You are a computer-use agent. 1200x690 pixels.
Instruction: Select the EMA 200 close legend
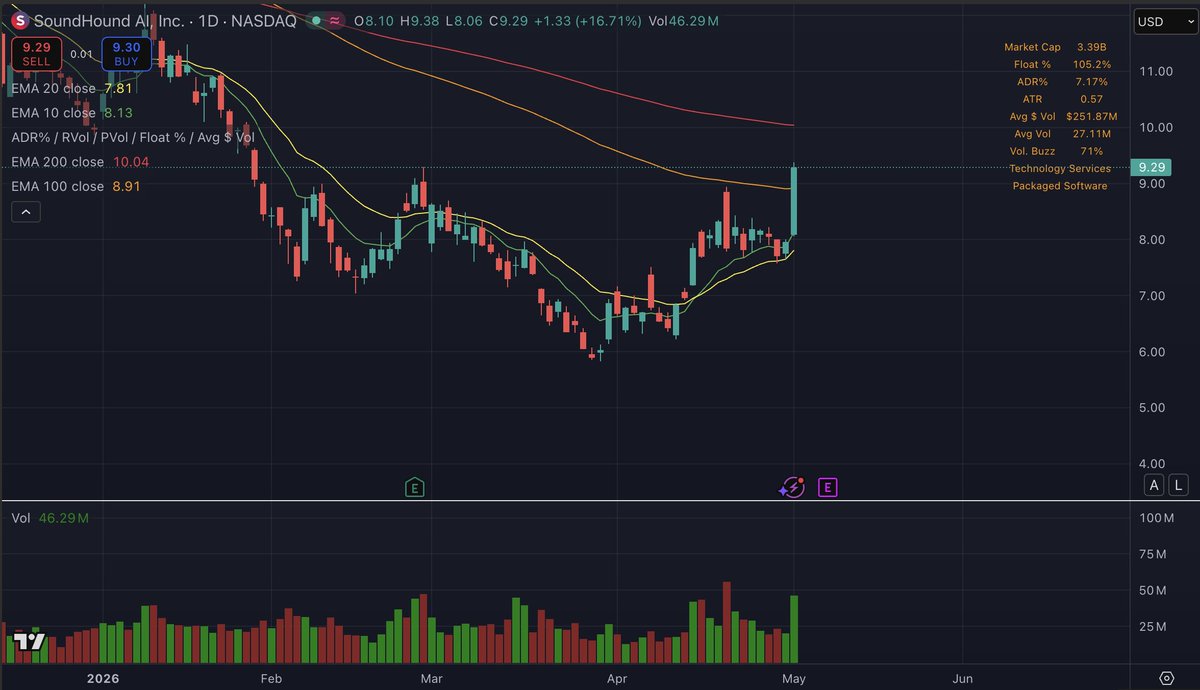pyautogui.click(x=78, y=162)
